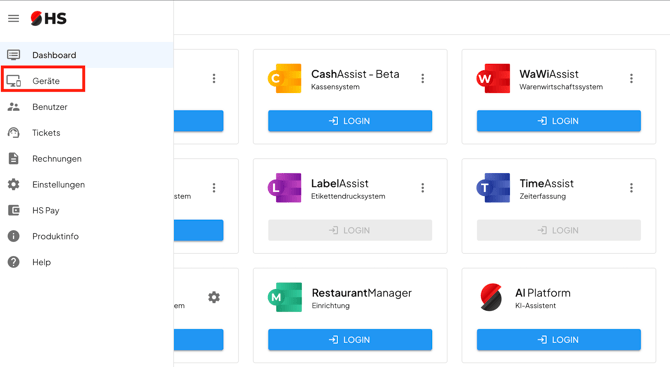Expand CashAssist three-dot options menu
The image size is (670, 367).
coord(423,78)
